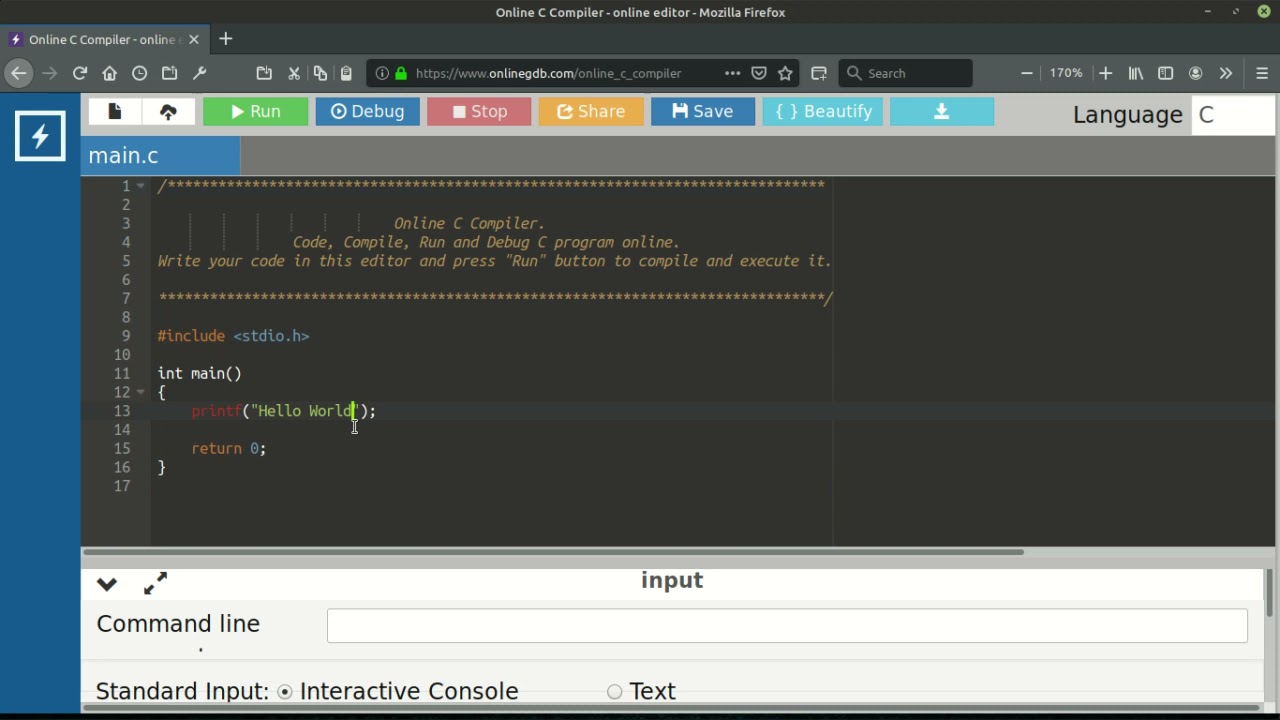Open Firefox account icon
The width and height of the screenshot is (1280, 720).
pos(1196,73)
